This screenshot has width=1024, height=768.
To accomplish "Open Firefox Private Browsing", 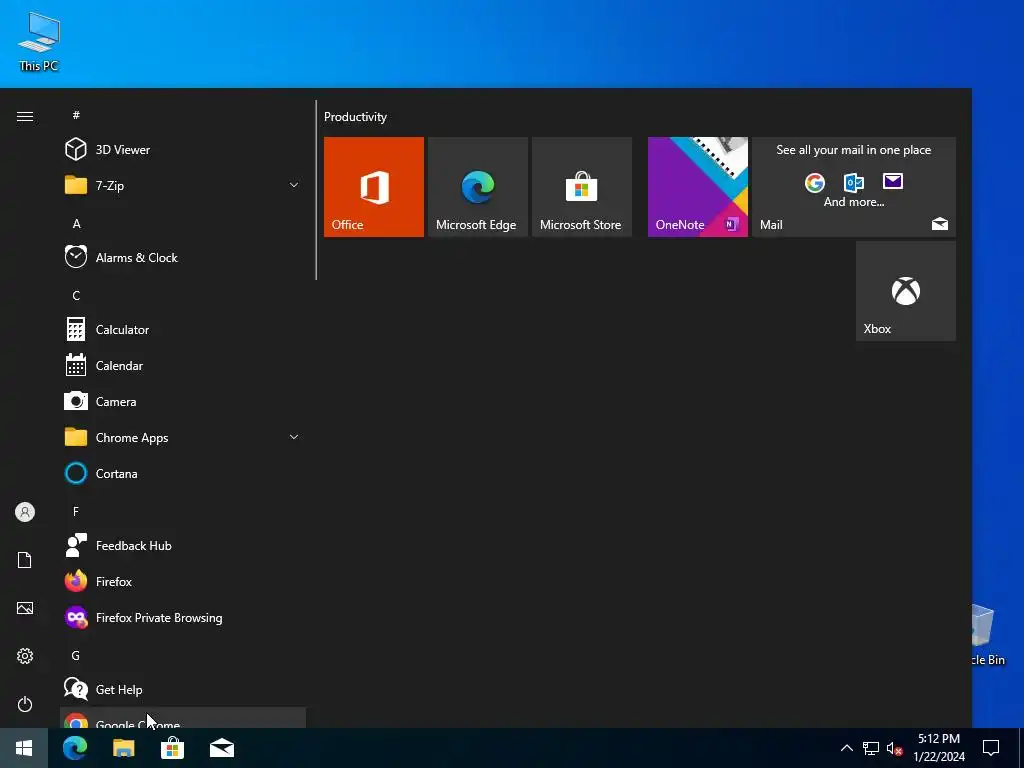I will [x=183, y=617].
